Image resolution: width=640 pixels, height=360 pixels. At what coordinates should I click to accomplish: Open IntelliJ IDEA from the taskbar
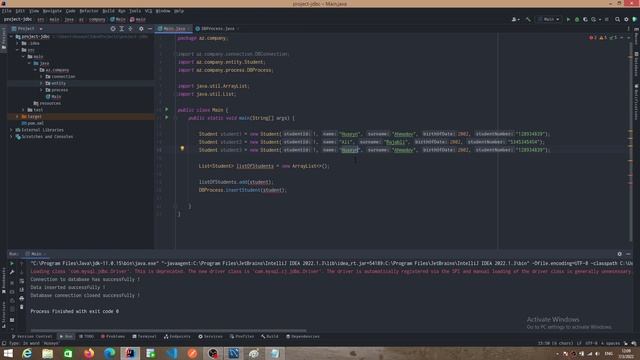point(130,353)
